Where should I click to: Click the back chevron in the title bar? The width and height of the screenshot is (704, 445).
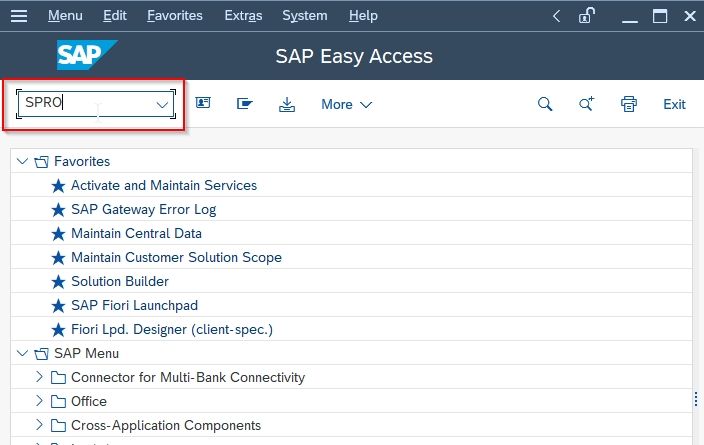pos(556,17)
